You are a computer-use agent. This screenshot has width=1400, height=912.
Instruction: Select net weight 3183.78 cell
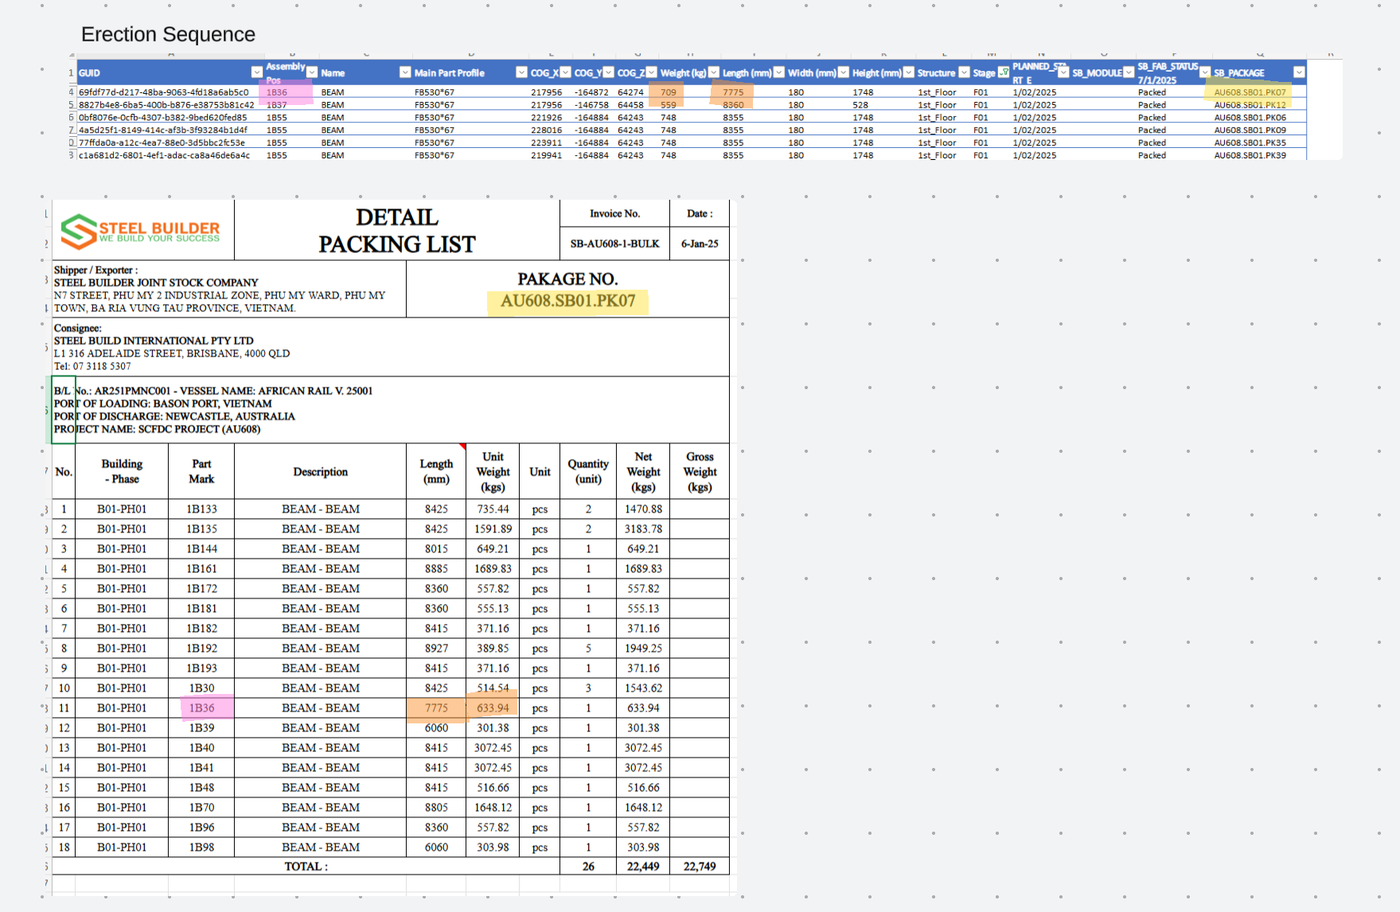point(643,529)
